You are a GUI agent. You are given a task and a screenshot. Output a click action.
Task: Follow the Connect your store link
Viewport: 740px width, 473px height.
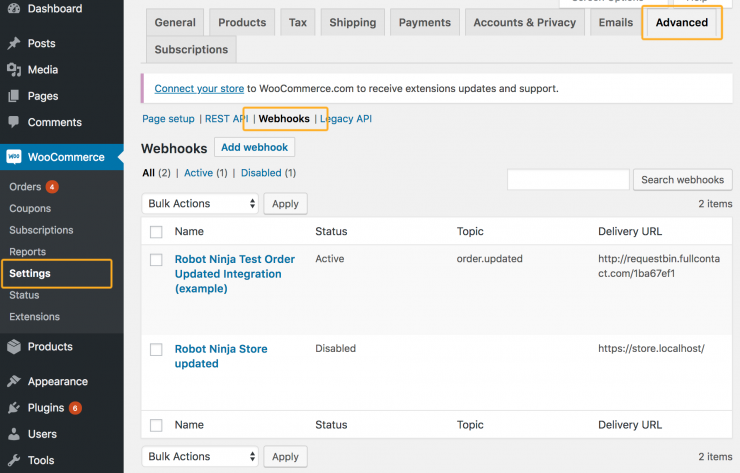(199, 89)
